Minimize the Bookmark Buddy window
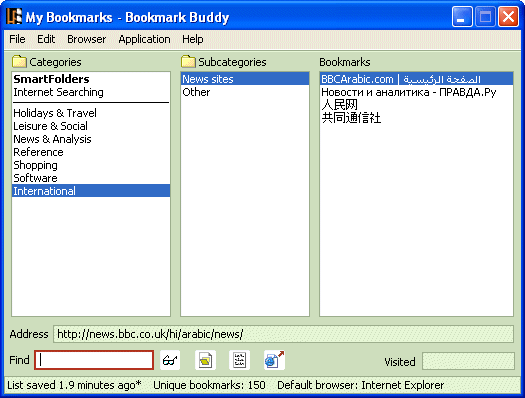The image size is (525, 398). pos(462,17)
